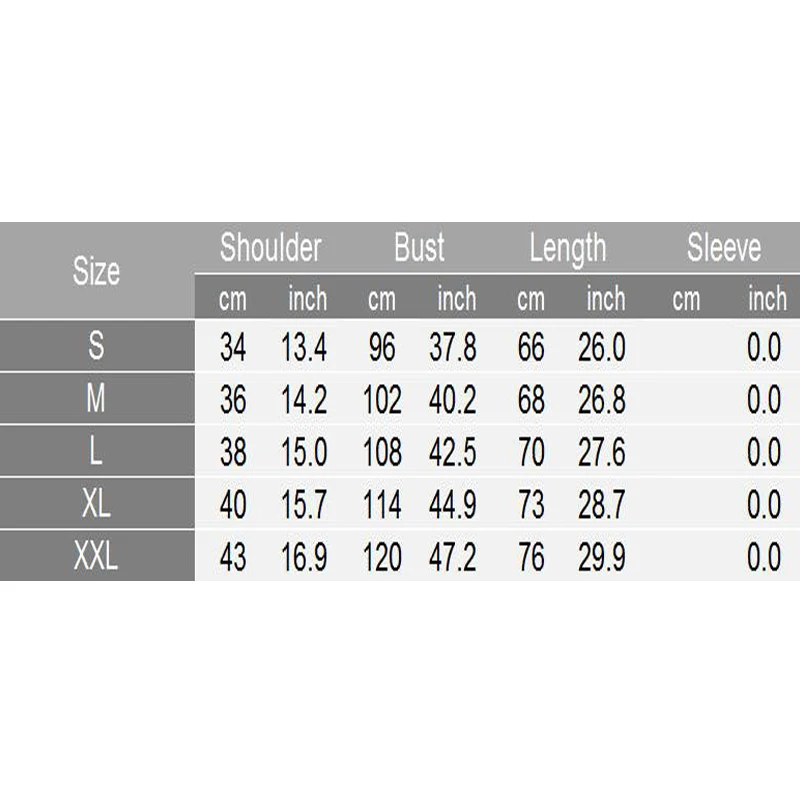The width and height of the screenshot is (800, 800).
Task: Pick the XXL size row label
Action: (x=97, y=557)
